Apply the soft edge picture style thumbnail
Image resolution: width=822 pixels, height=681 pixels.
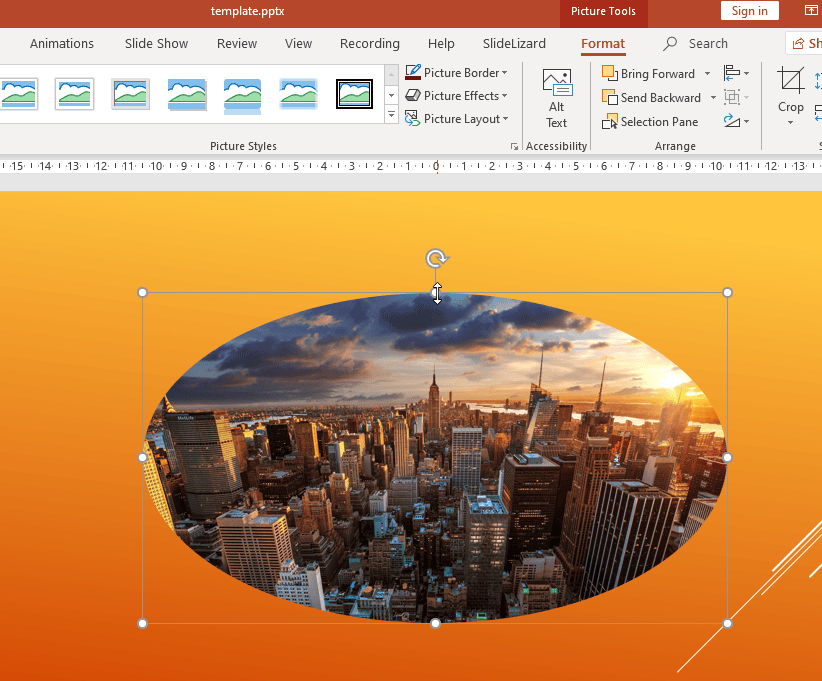pyautogui.click(x=298, y=94)
